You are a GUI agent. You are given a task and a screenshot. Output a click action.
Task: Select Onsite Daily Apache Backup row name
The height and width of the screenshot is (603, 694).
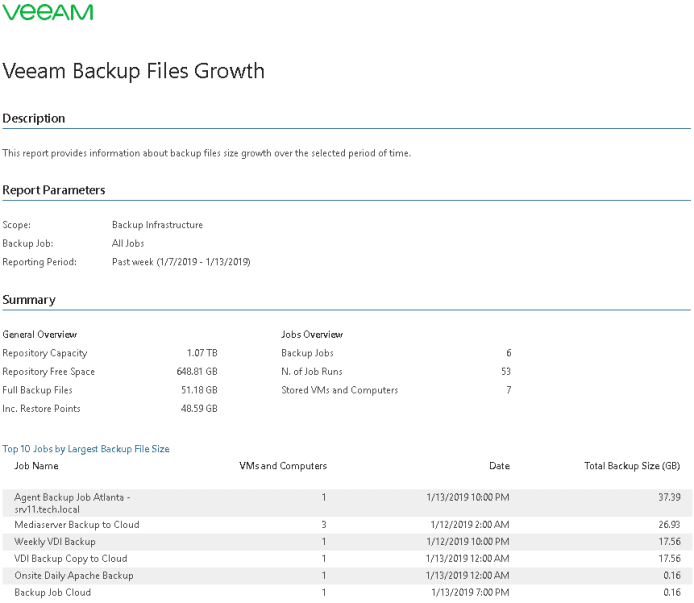tap(74, 576)
